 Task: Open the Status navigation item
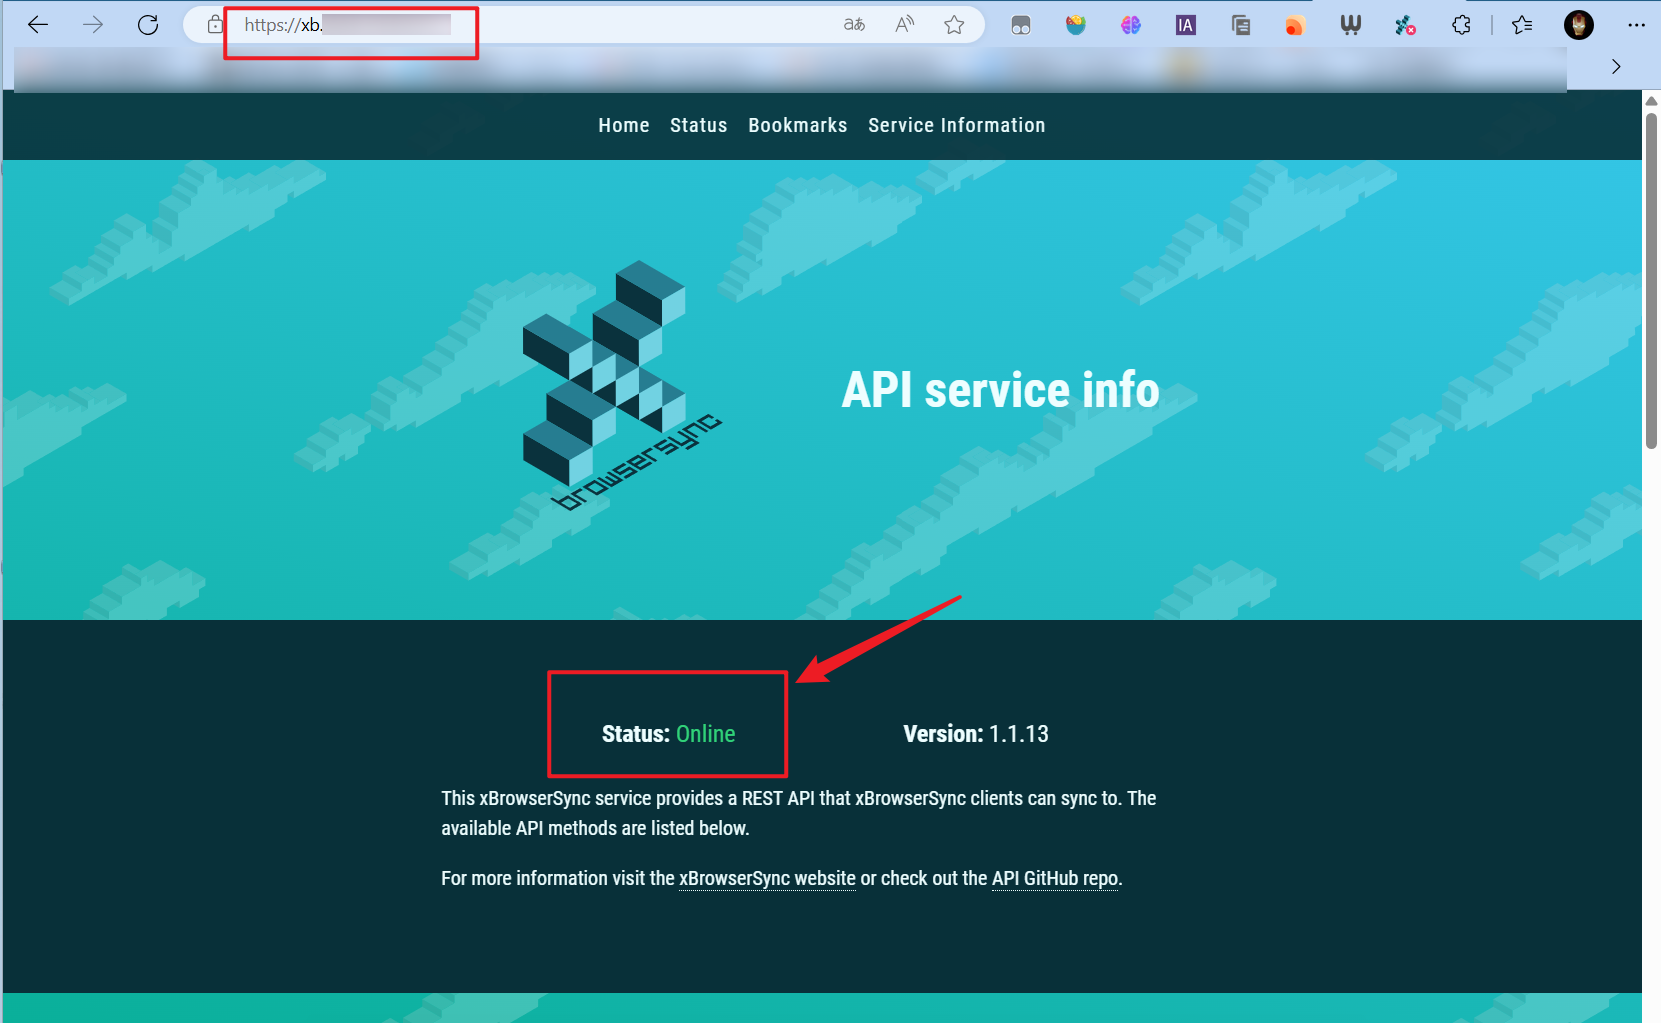699,125
